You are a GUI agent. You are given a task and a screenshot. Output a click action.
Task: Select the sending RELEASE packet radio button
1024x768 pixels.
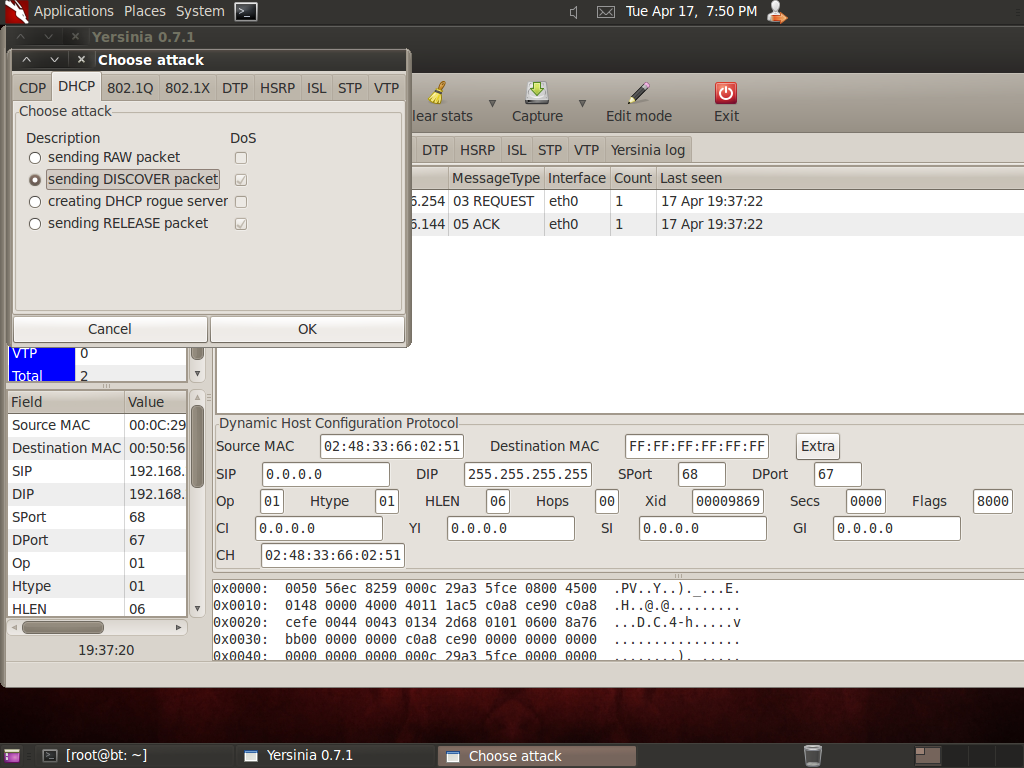[x=35, y=224]
